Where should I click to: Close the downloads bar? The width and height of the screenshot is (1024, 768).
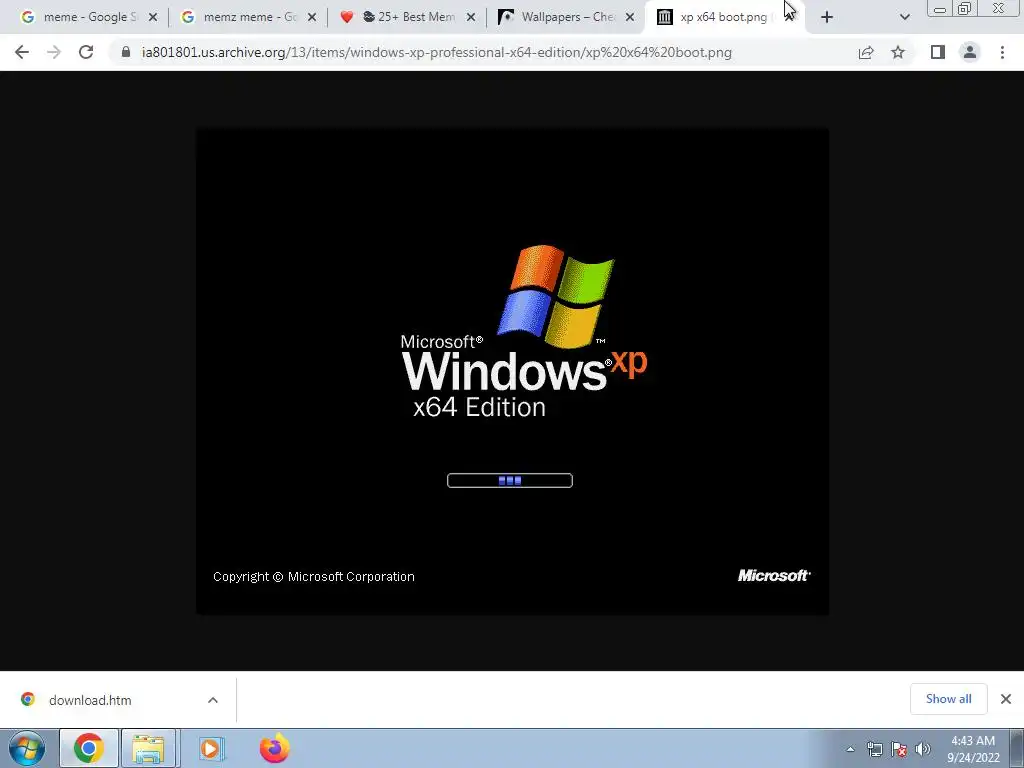pos(1006,699)
